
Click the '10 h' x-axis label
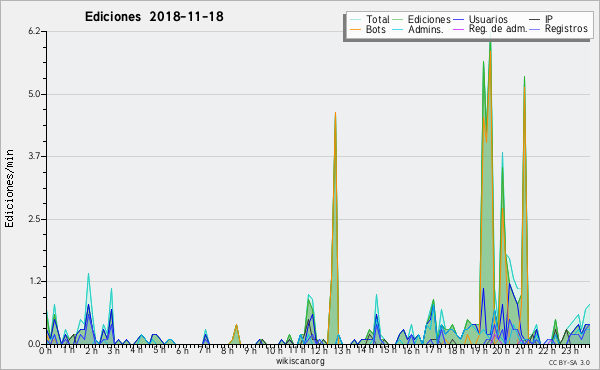coord(274,350)
